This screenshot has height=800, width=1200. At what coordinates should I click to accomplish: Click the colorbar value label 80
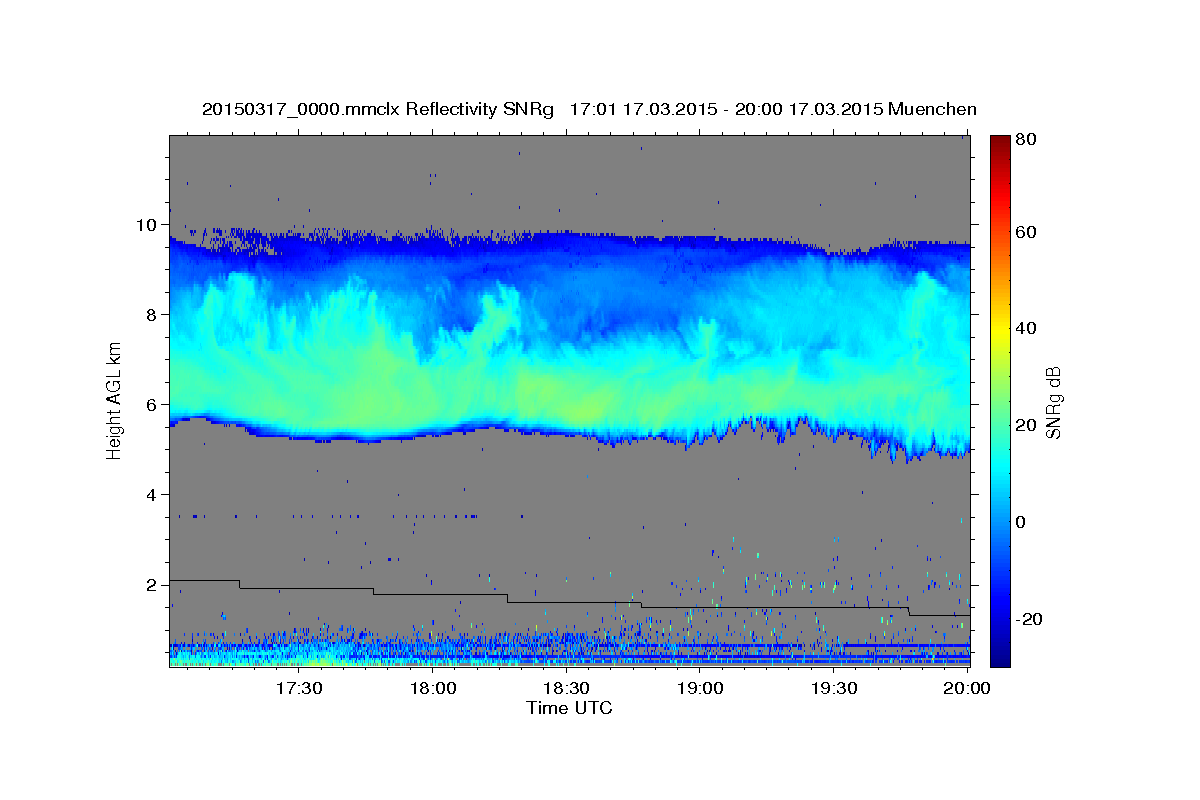tap(1025, 140)
